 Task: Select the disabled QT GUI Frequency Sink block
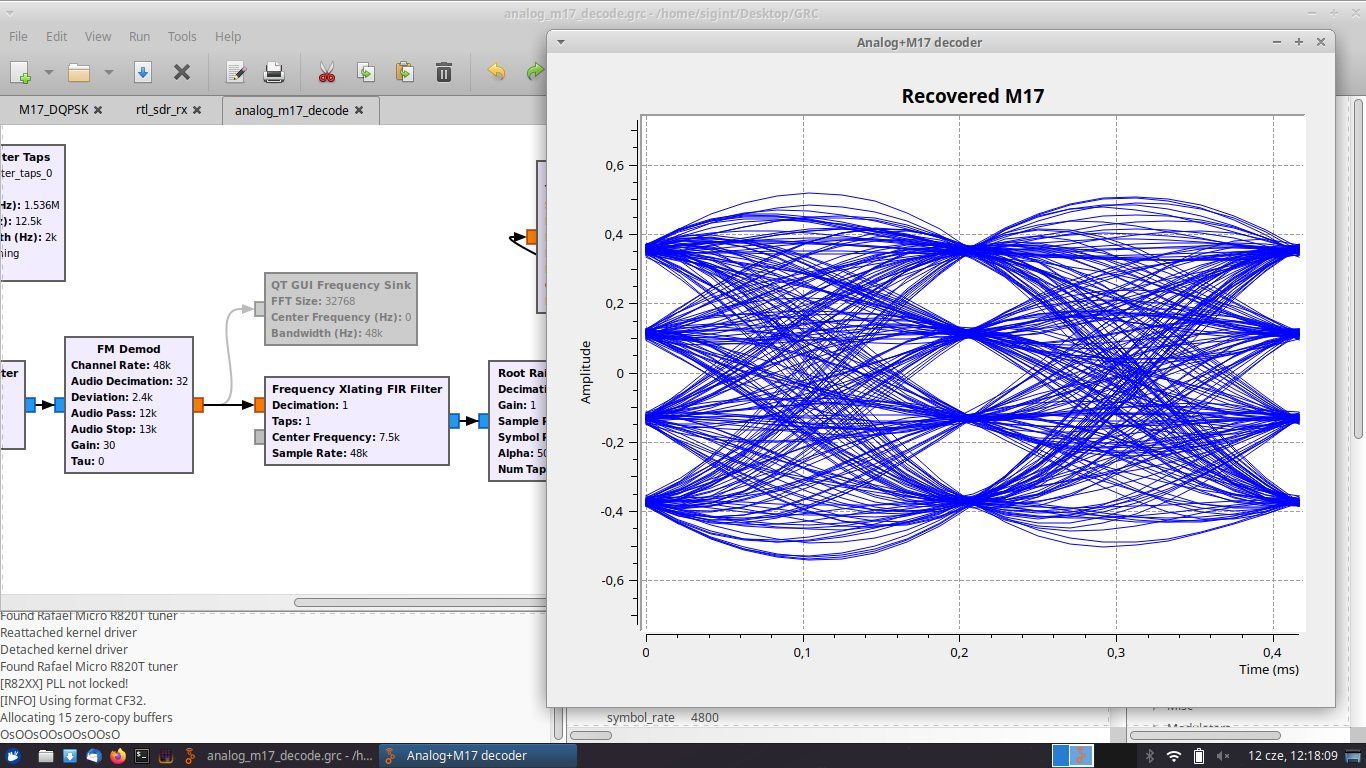click(341, 309)
